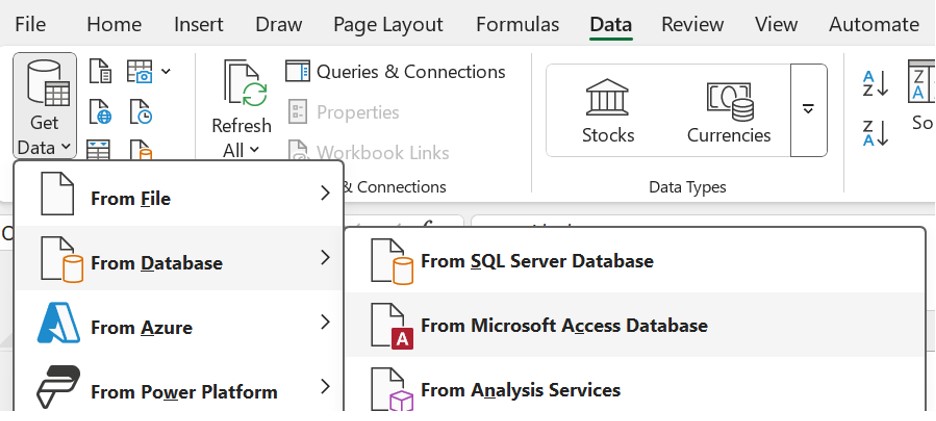Choose From Azure menu item
The height and width of the screenshot is (421, 936).
[x=179, y=323]
